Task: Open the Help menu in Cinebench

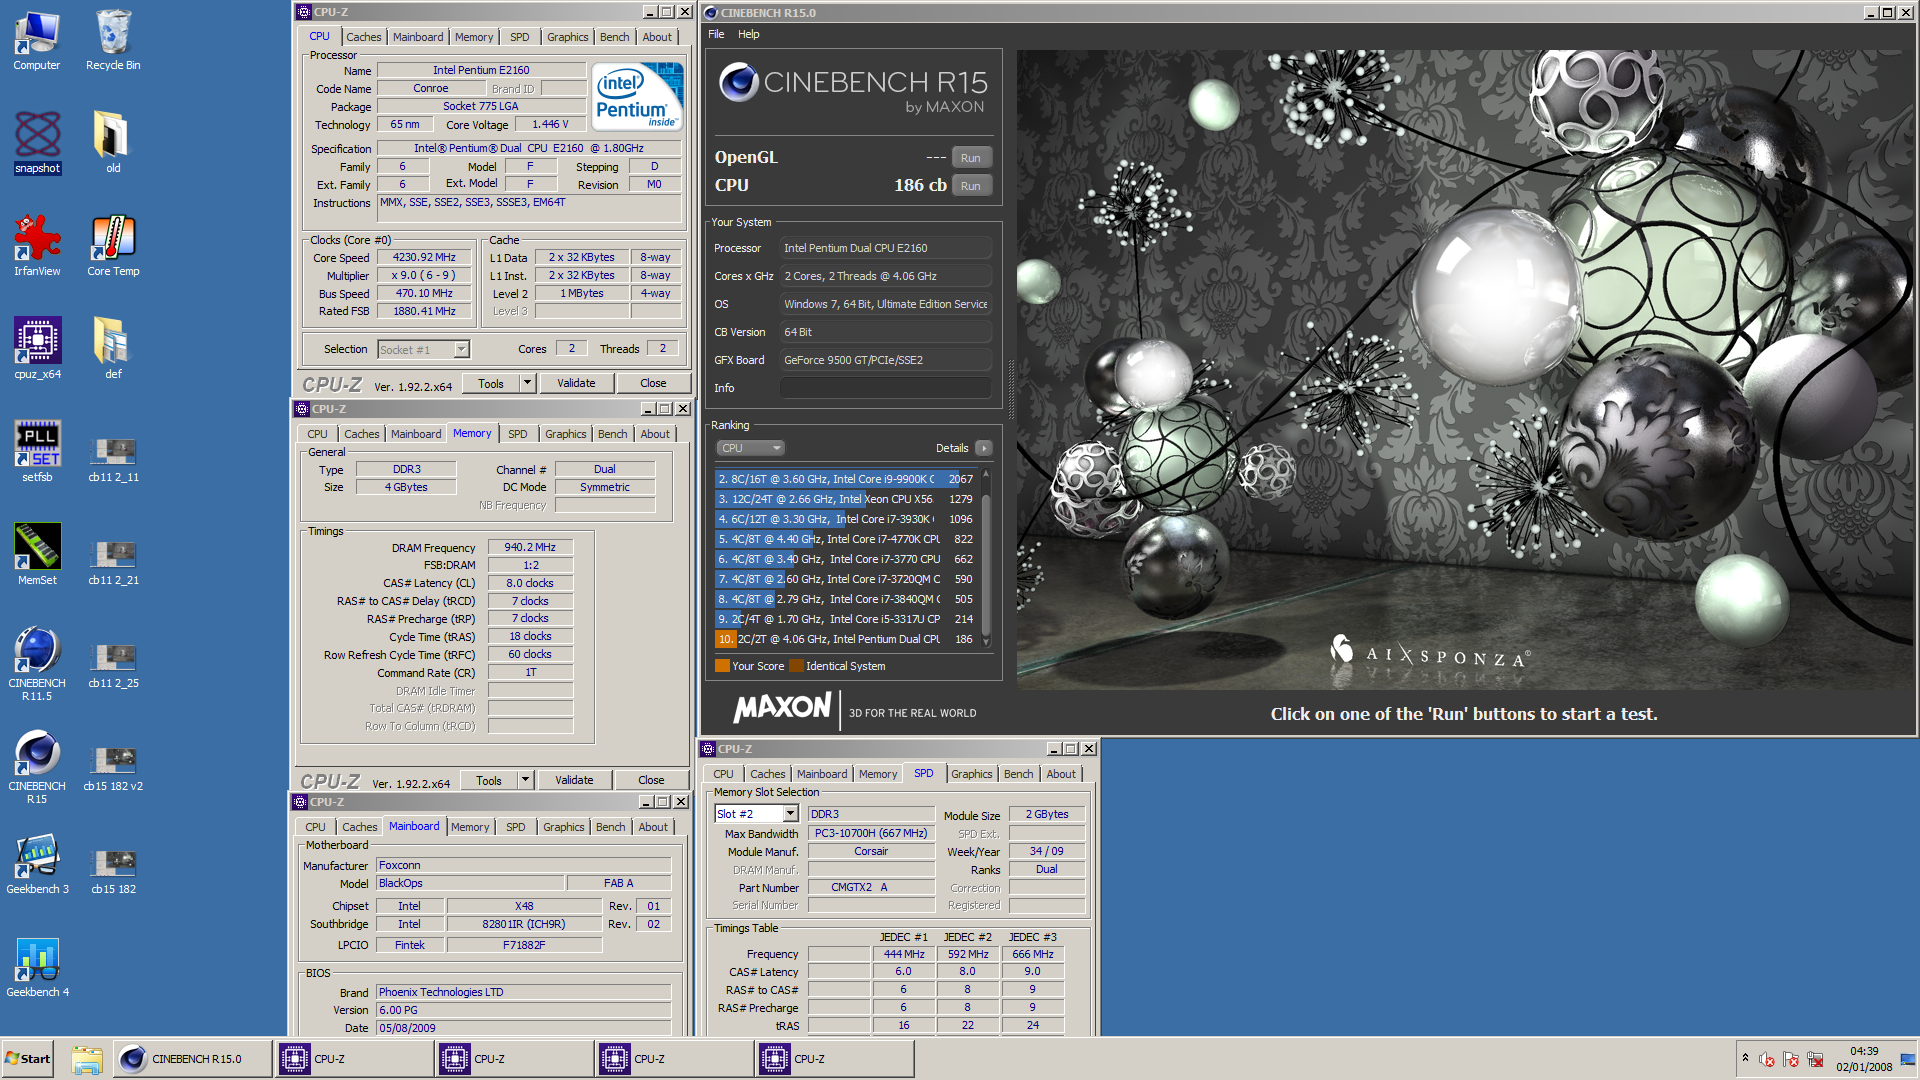Action: pos(748,34)
